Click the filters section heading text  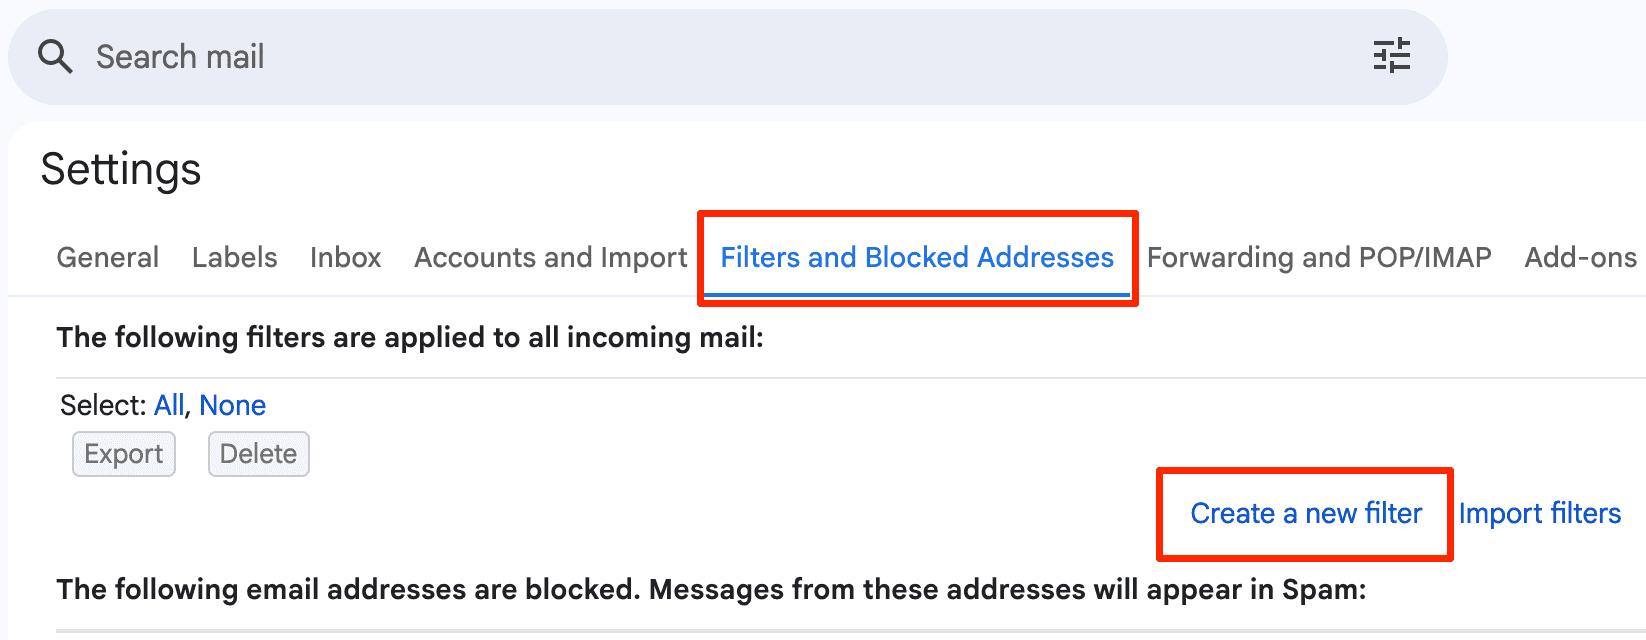[x=410, y=337]
